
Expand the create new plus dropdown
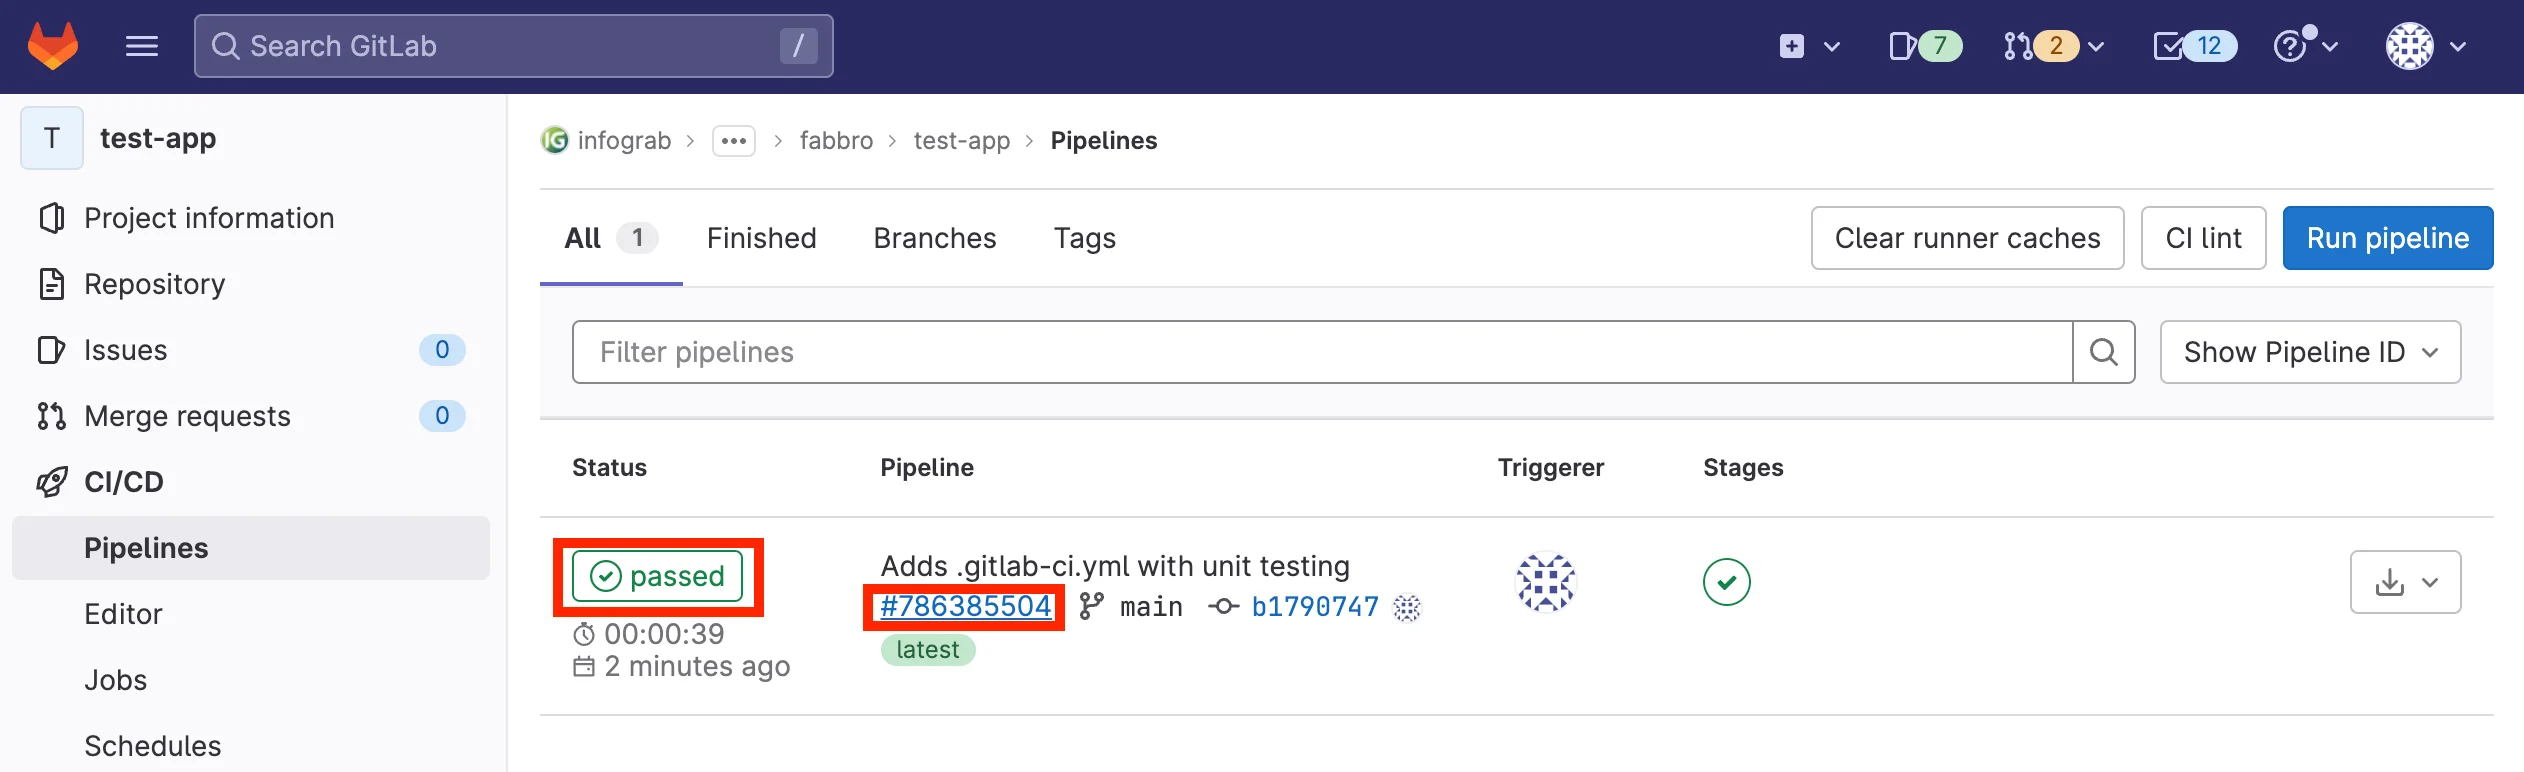1809,46
